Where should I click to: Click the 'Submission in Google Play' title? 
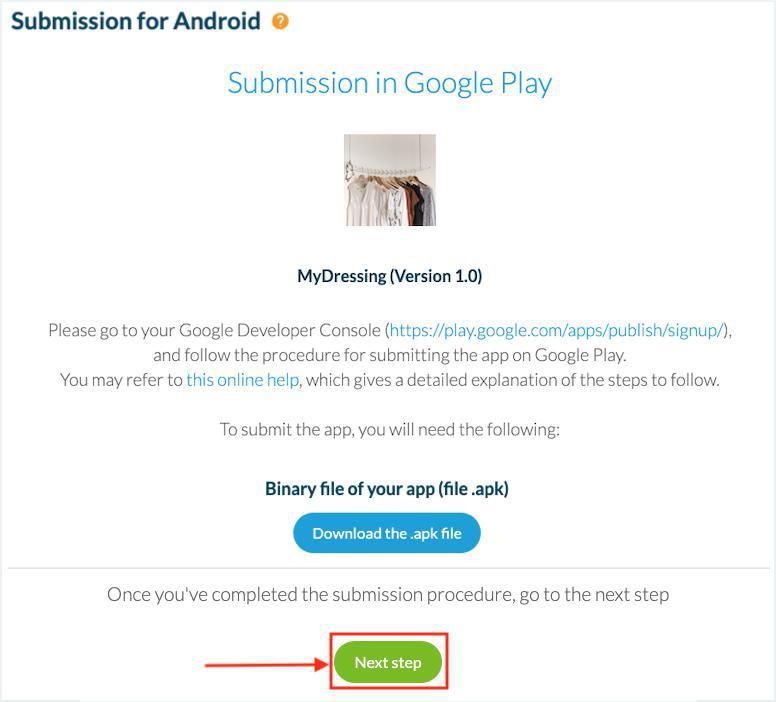[389, 82]
